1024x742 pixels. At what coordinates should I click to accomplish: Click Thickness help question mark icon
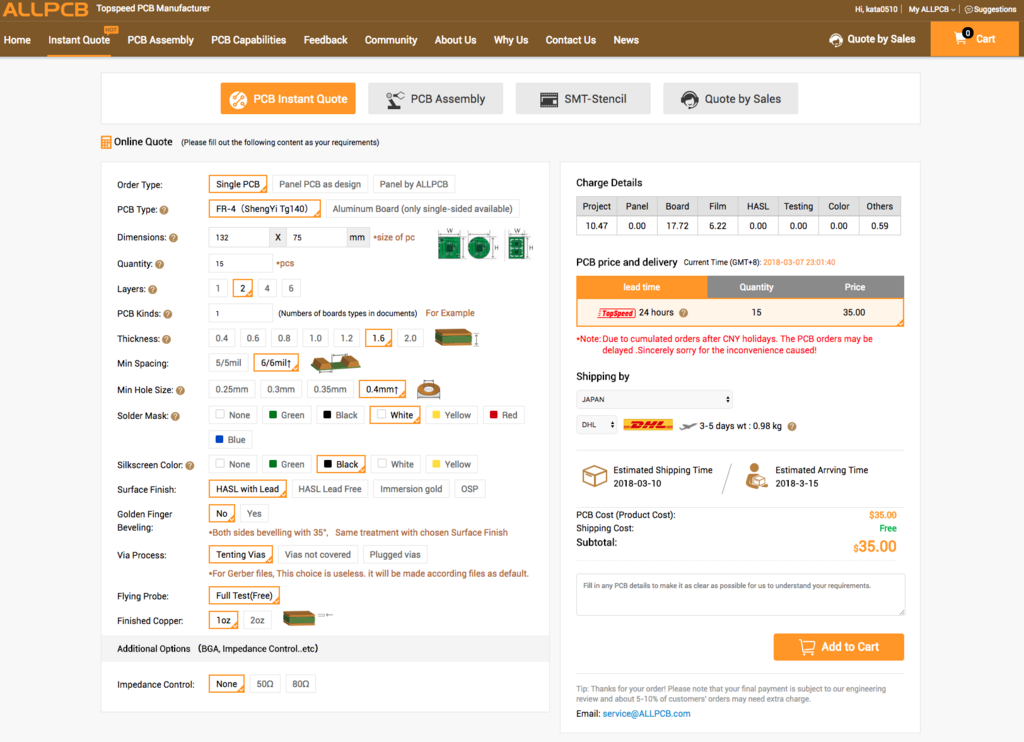[167, 339]
